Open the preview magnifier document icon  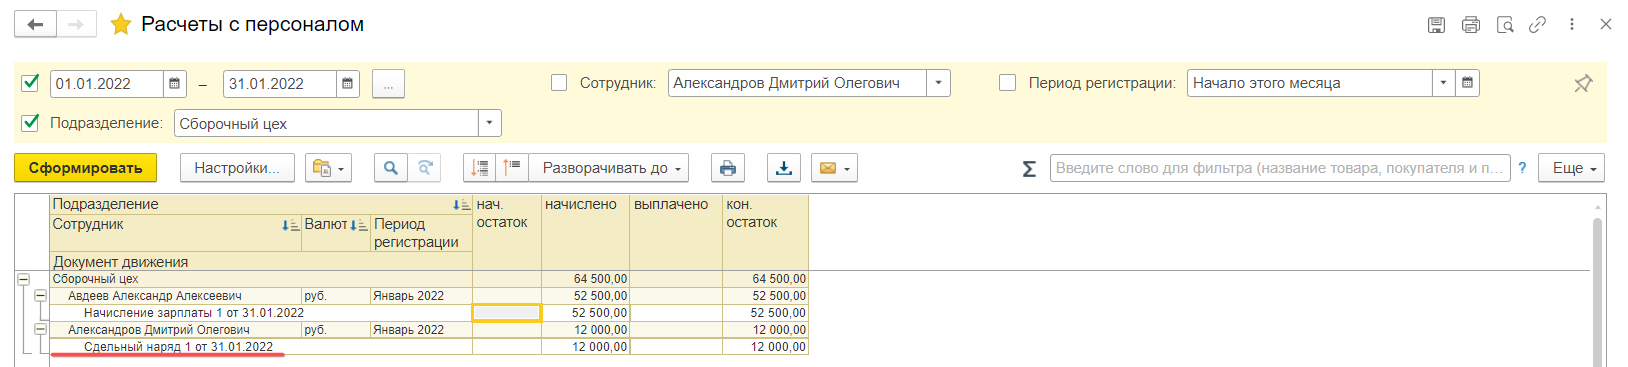click(x=1504, y=24)
